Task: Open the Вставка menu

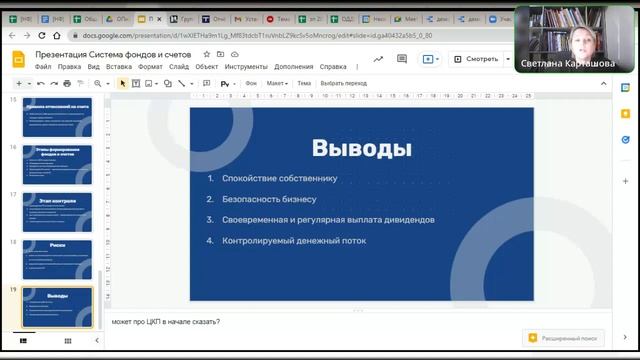Action: point(119,67)
